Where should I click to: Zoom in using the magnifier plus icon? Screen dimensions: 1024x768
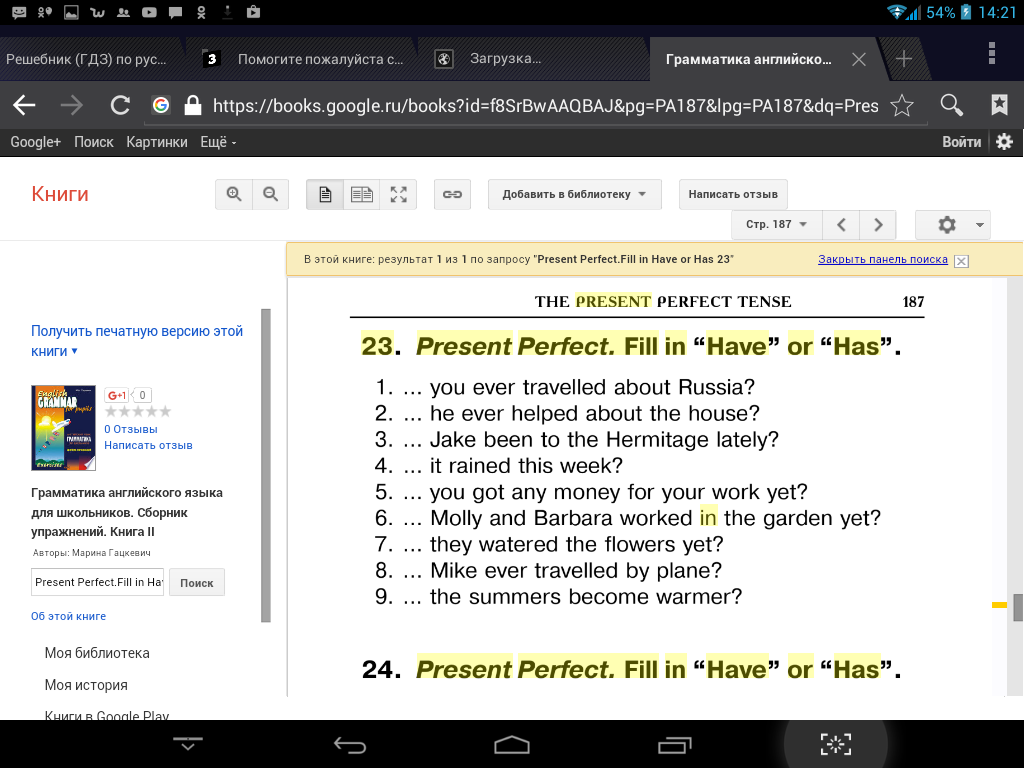tap(234, 195)
